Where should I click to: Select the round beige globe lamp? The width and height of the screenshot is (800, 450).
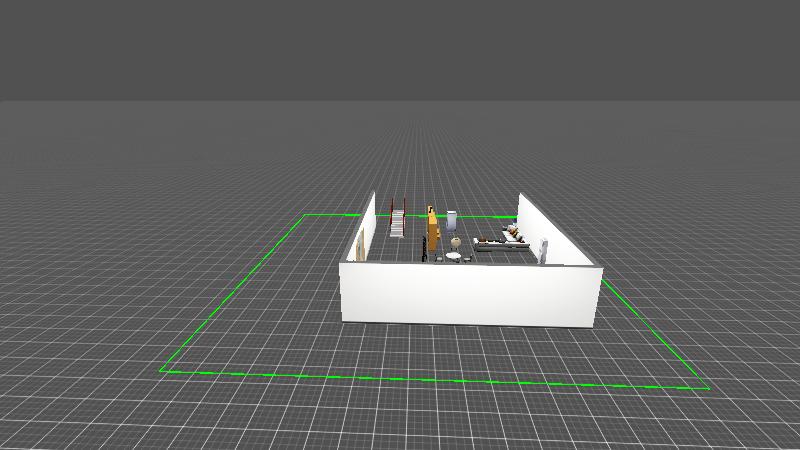[x=456, y=242]
